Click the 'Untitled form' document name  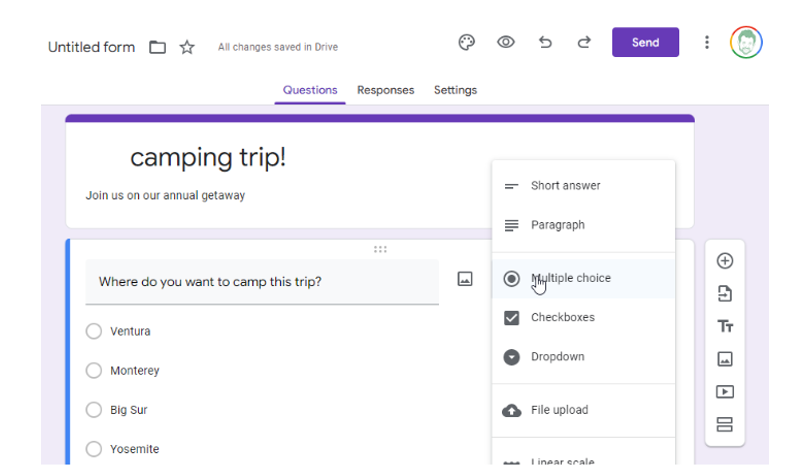pyautogui.click(x=91, y=47)
